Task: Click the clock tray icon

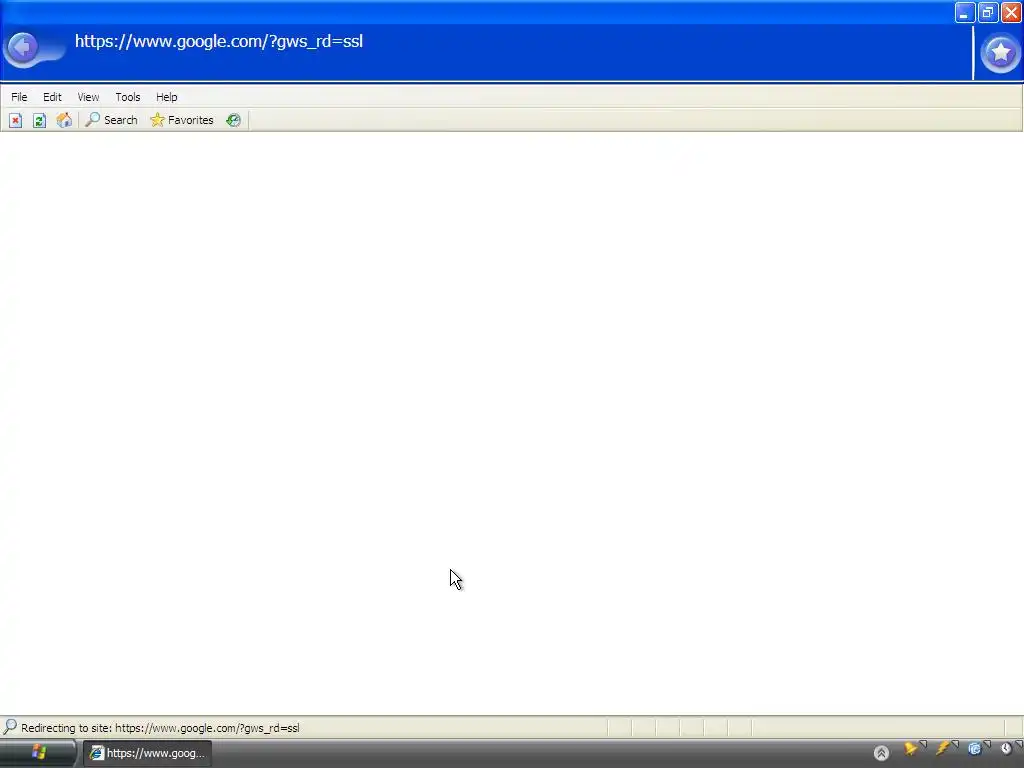Action: click(1006, 749)
